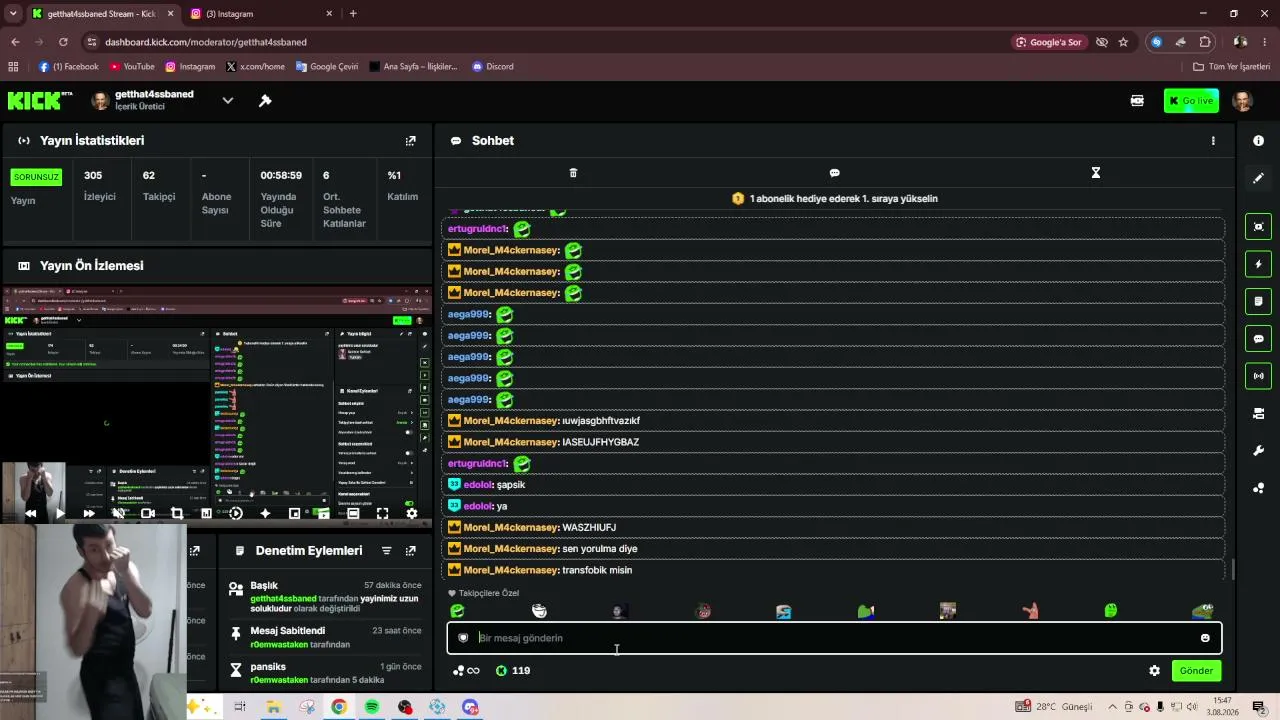This screenshot has width=1280, height=720.
Task: Click the pencil edit icon in right sidebar
Action: [1258, 178]
